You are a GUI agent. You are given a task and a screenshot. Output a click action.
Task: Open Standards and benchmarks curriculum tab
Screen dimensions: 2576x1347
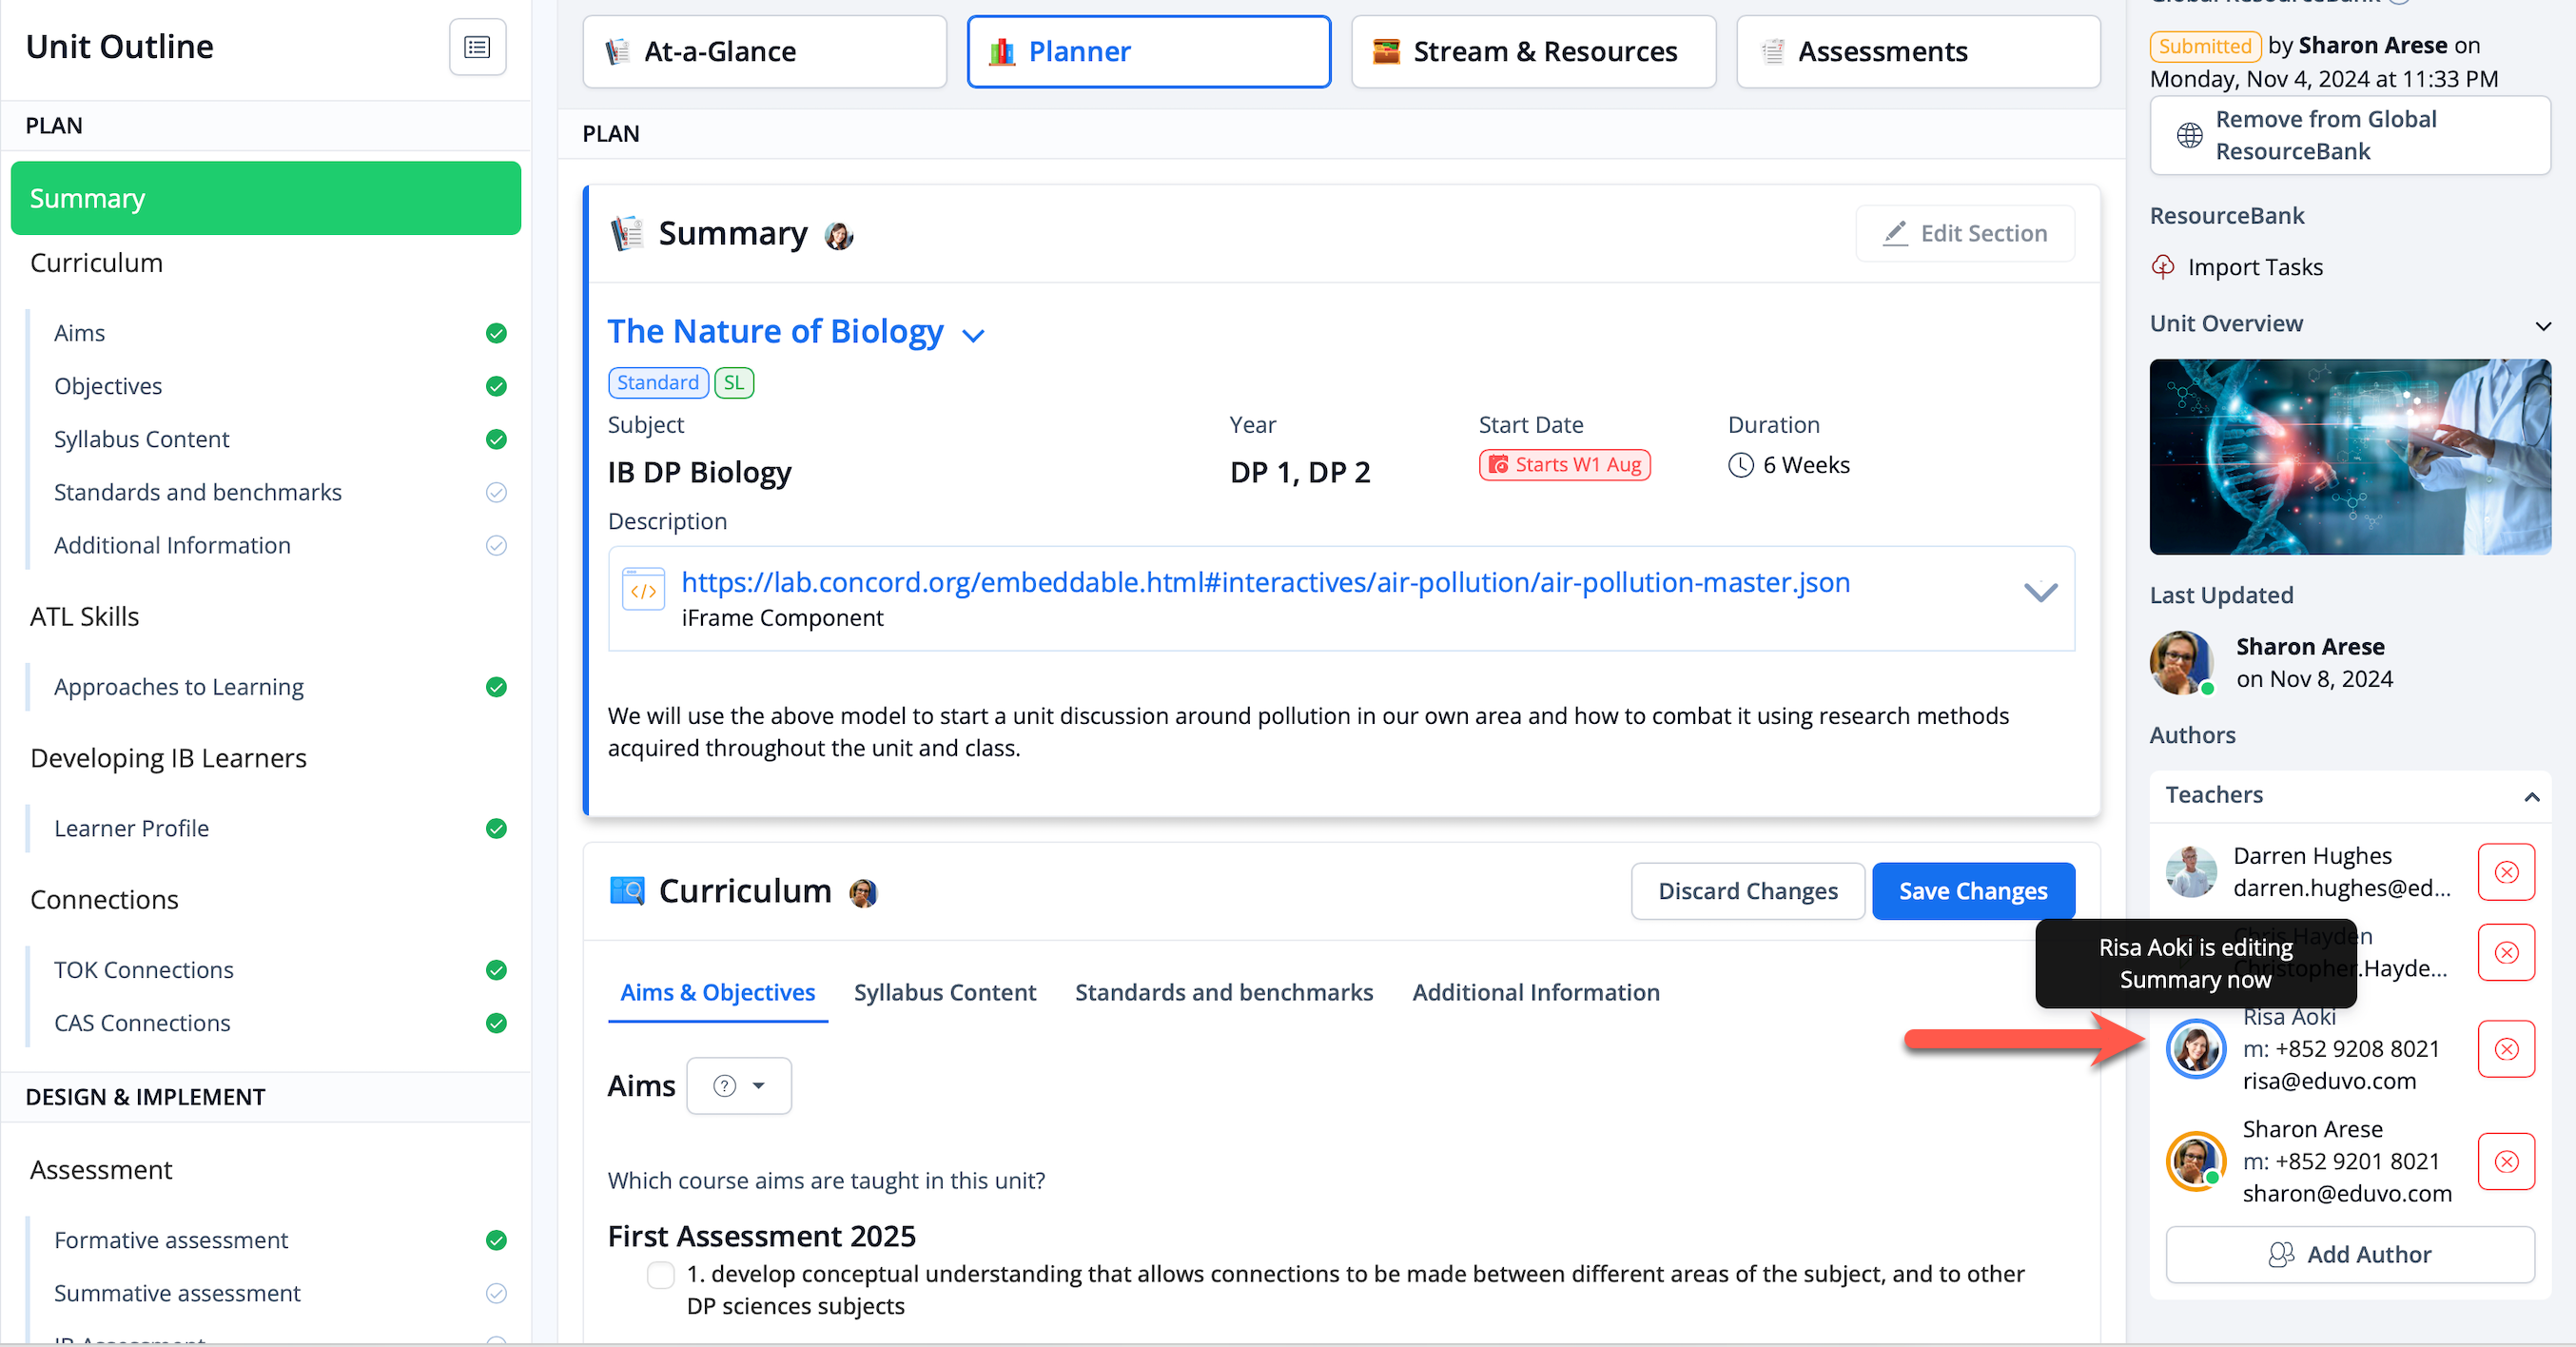[1224, 992]
